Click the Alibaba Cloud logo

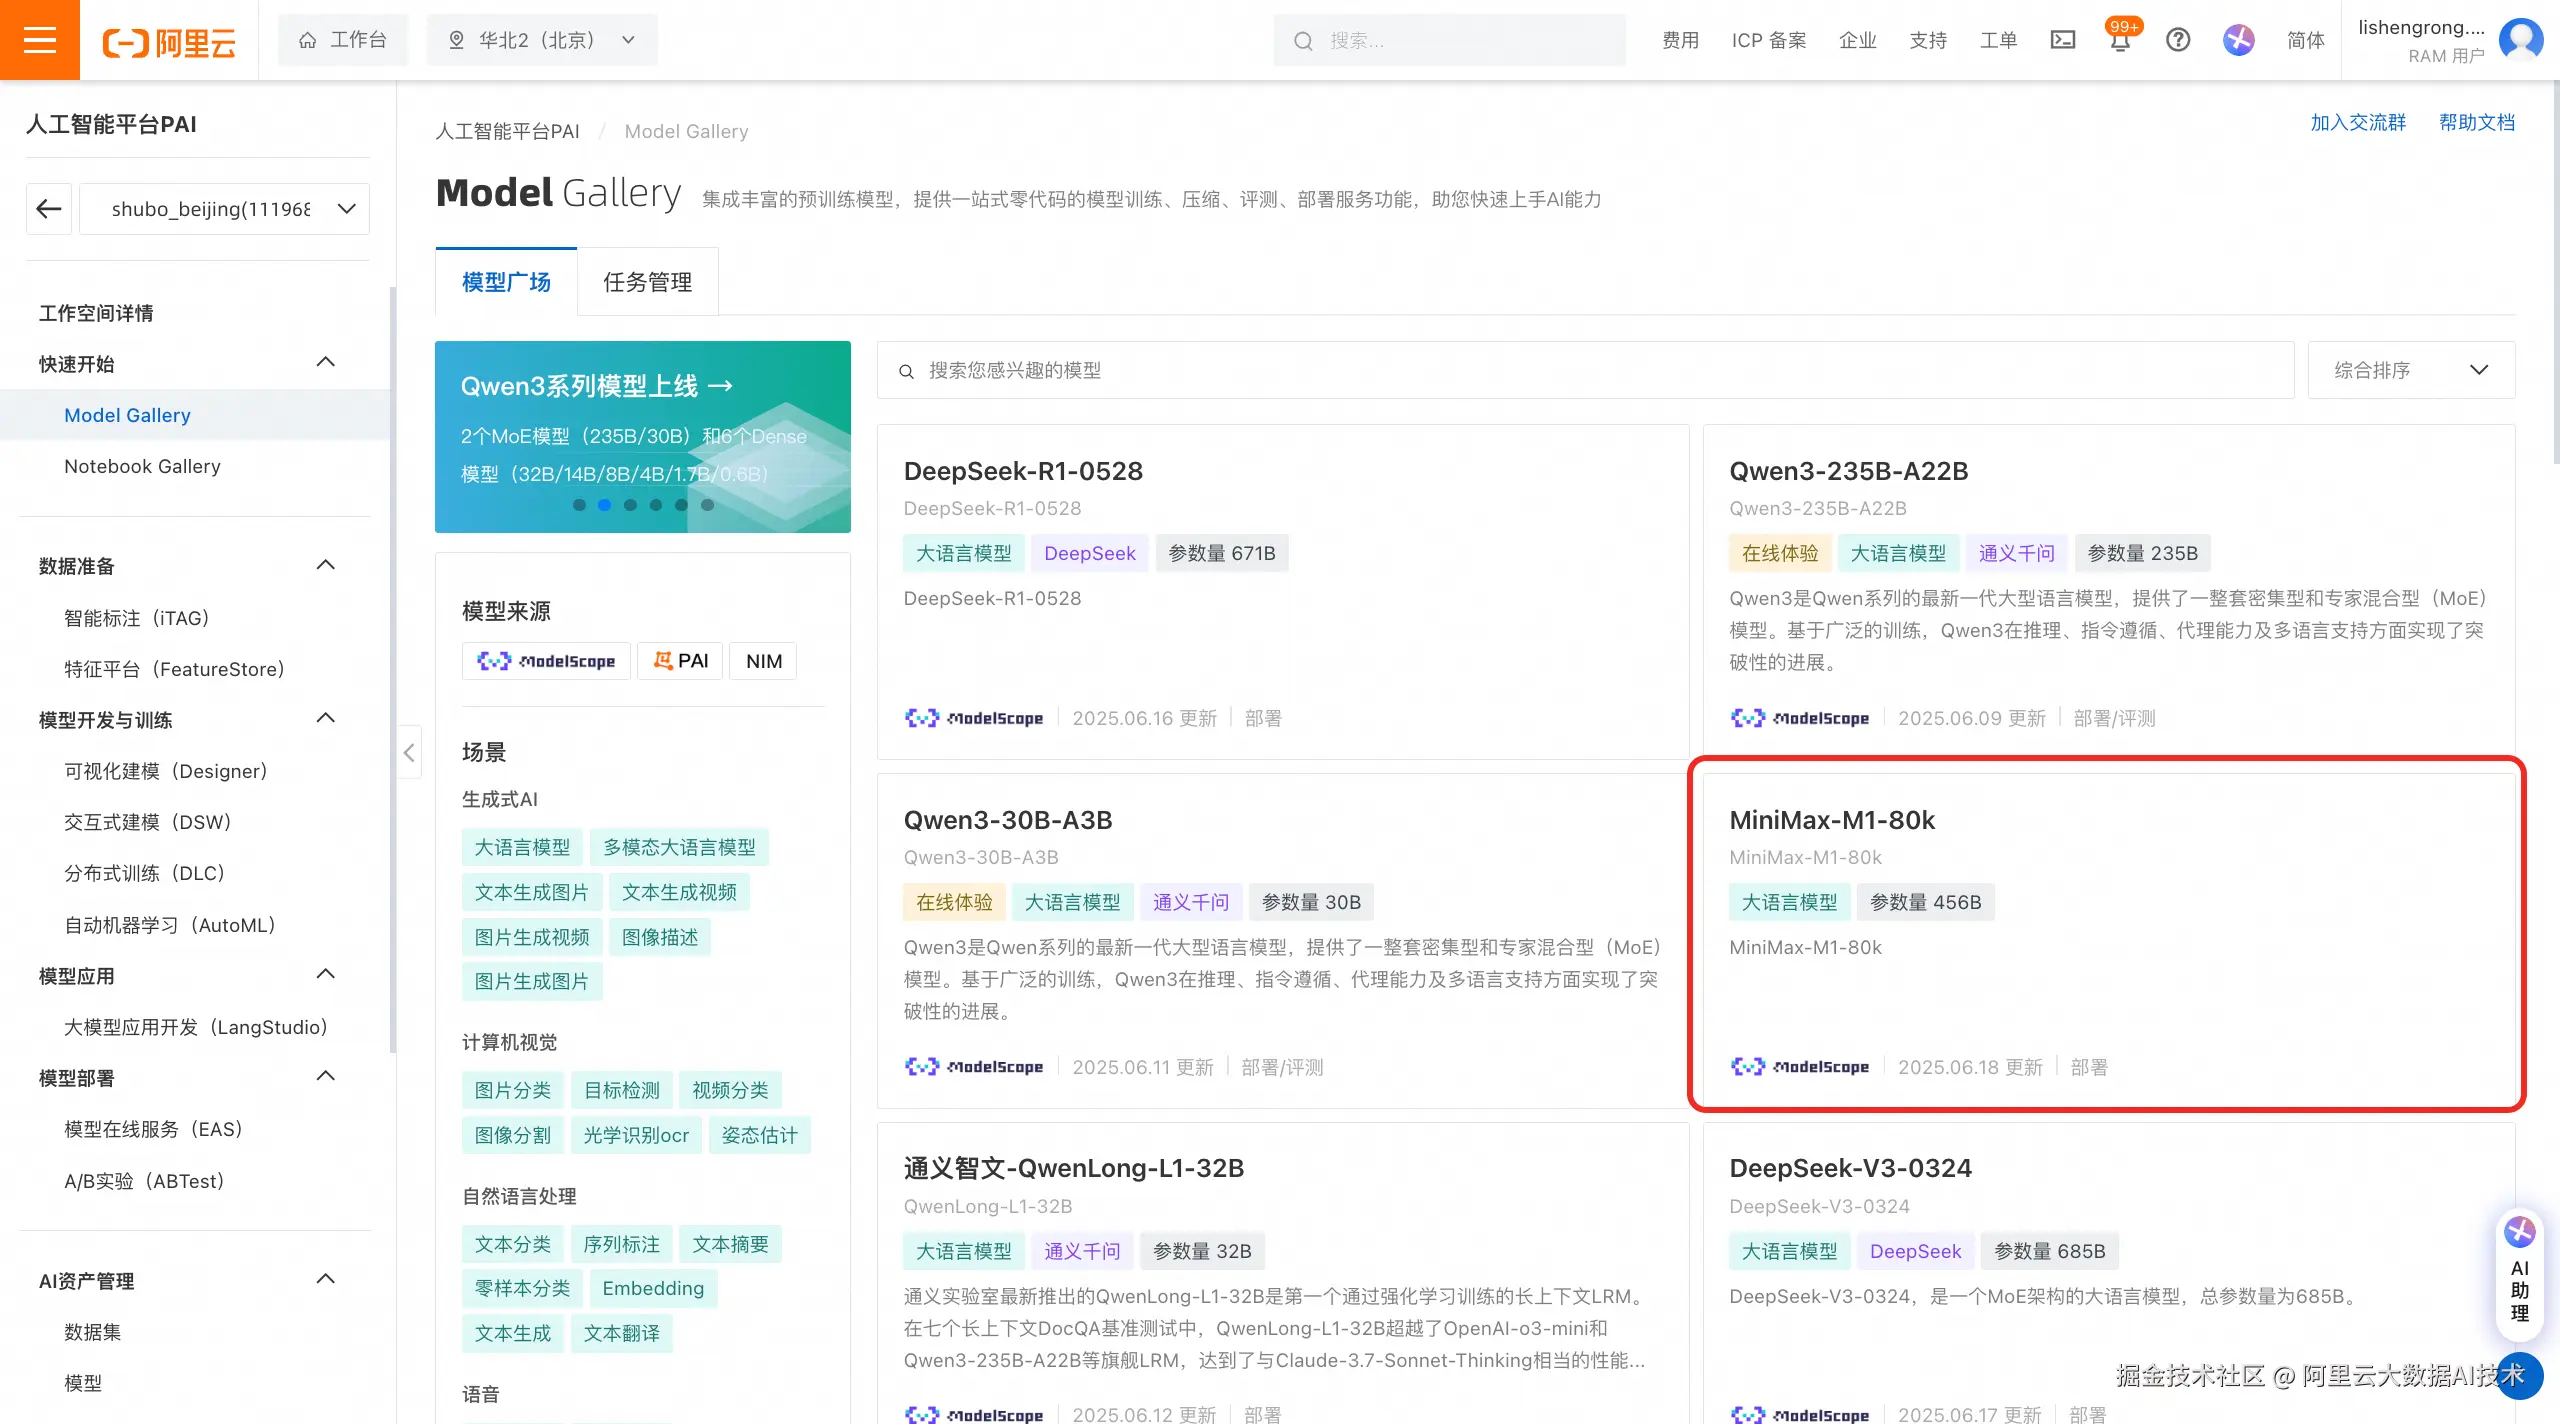pyautogui.click(x=168, y=40)
